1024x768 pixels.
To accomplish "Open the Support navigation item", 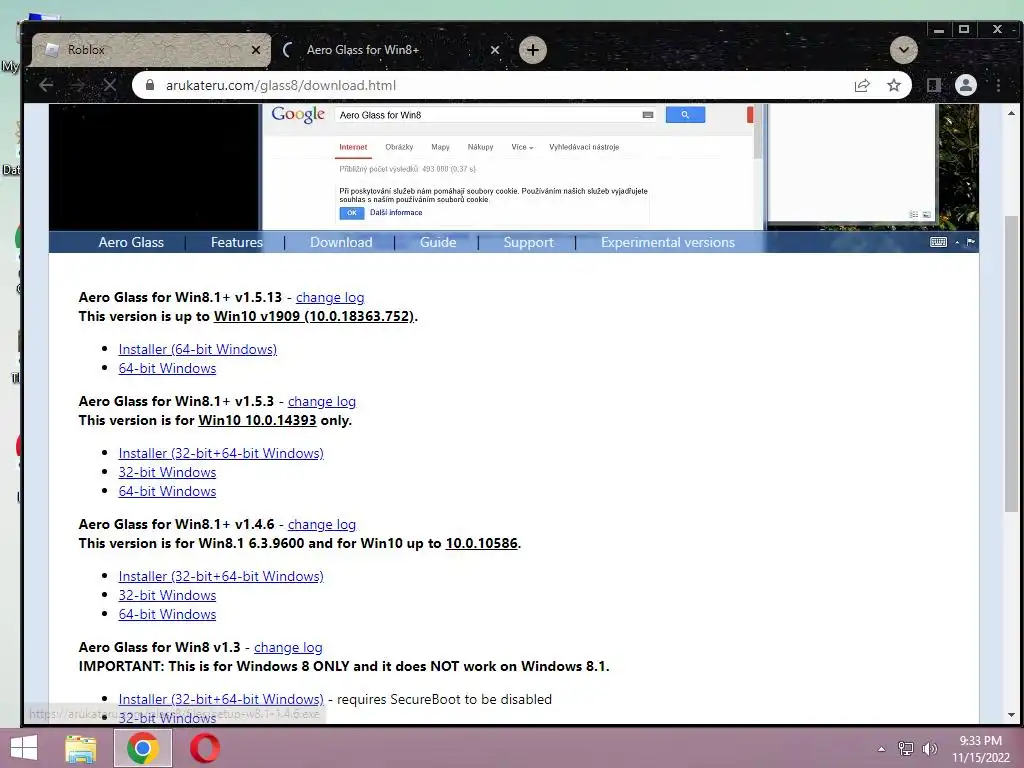I will (x=528, y=242).
